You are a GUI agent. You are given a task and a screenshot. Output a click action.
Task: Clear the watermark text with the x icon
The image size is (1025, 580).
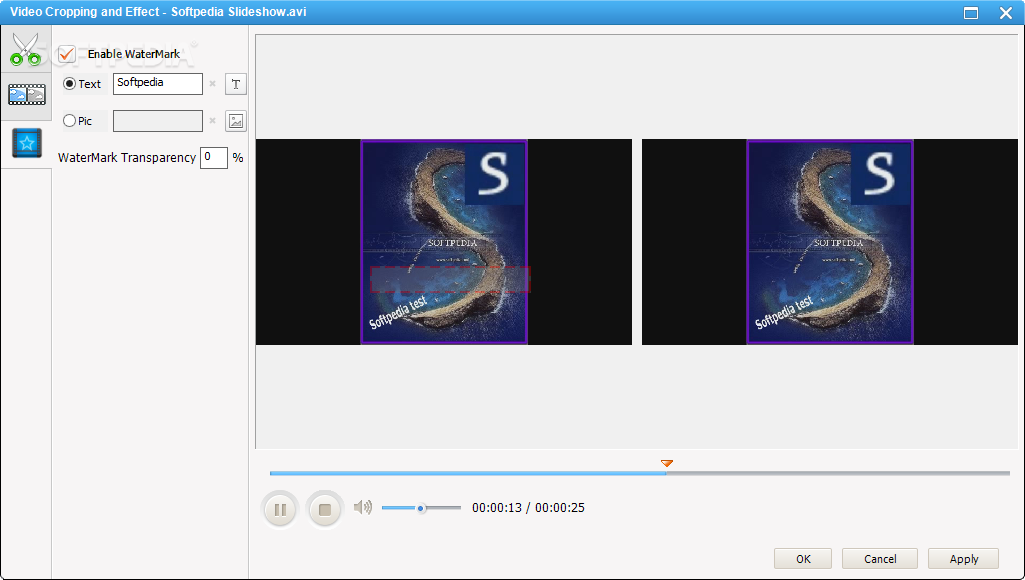click(x=212, y=84)
